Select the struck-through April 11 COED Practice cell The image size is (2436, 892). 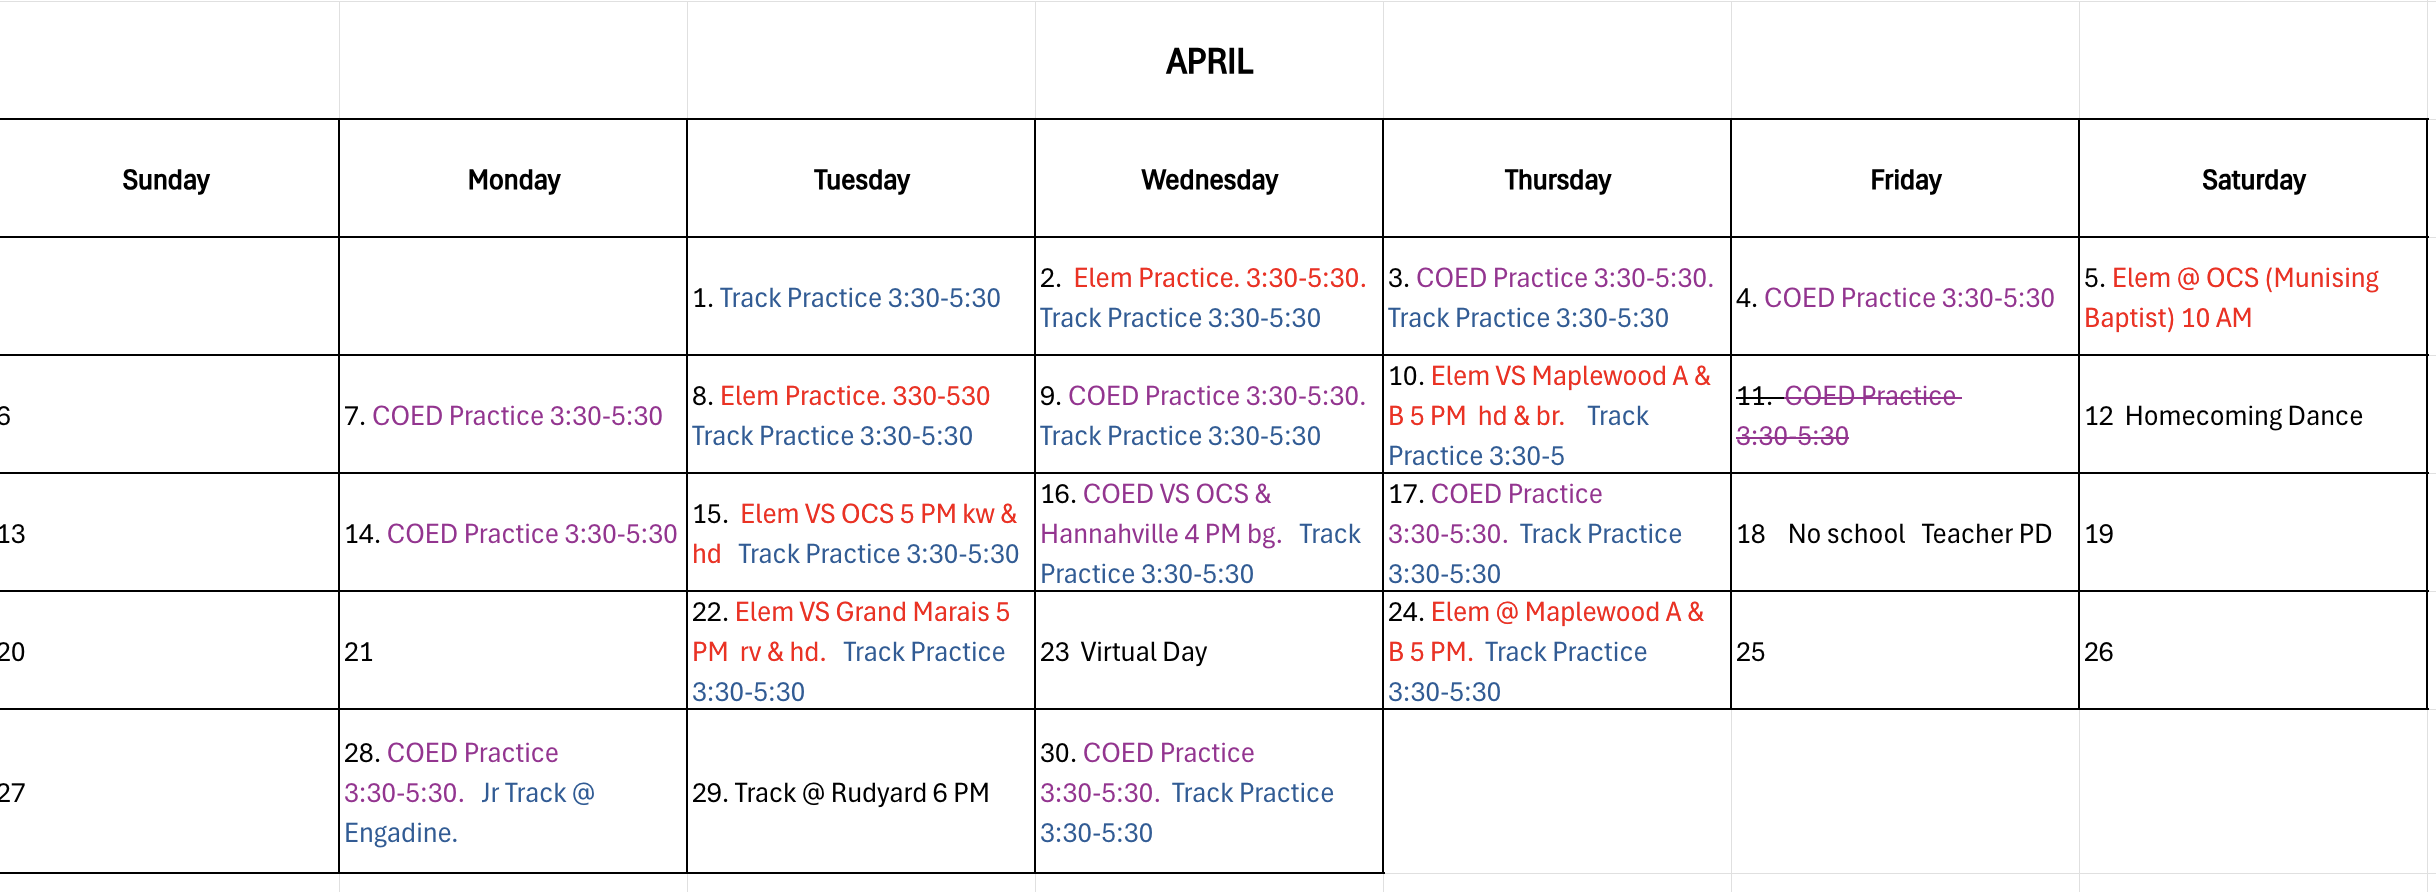tap(1905, 415)
